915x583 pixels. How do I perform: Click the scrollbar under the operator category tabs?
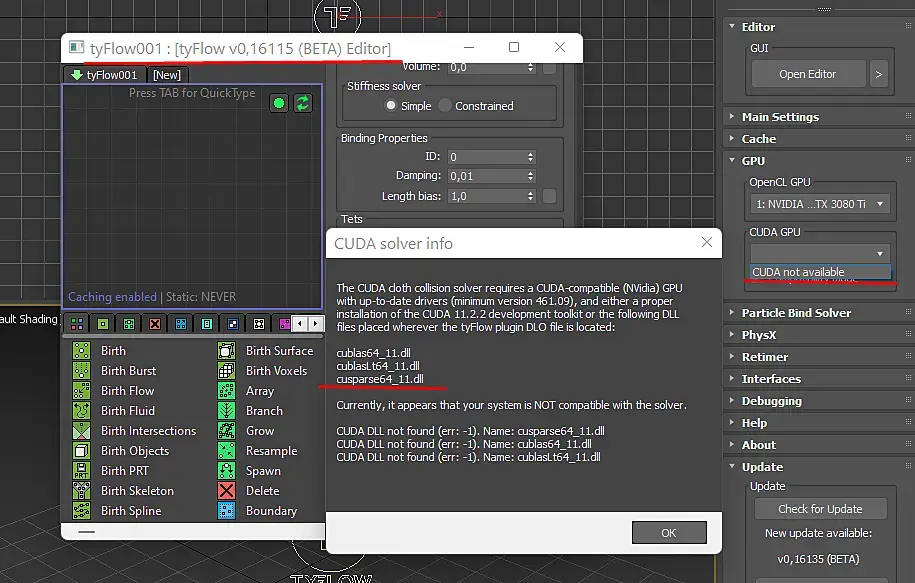coord(193,336)
